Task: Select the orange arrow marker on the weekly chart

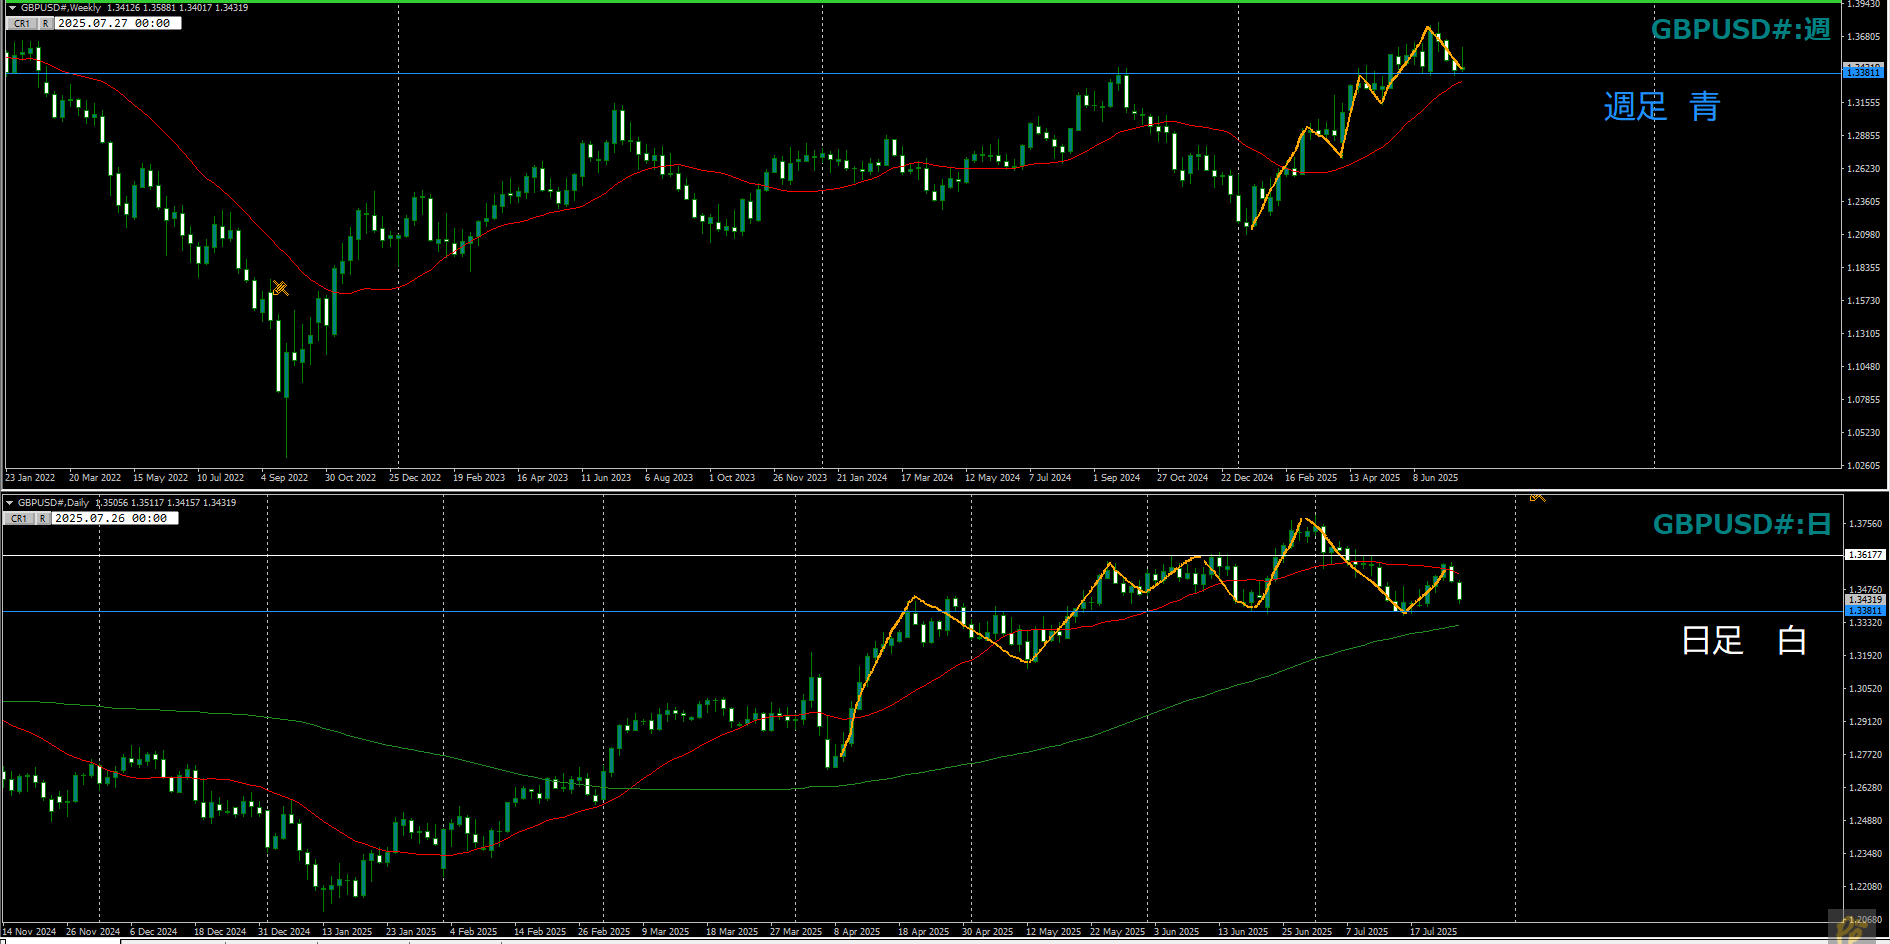Action: click(x=281, y=288)
